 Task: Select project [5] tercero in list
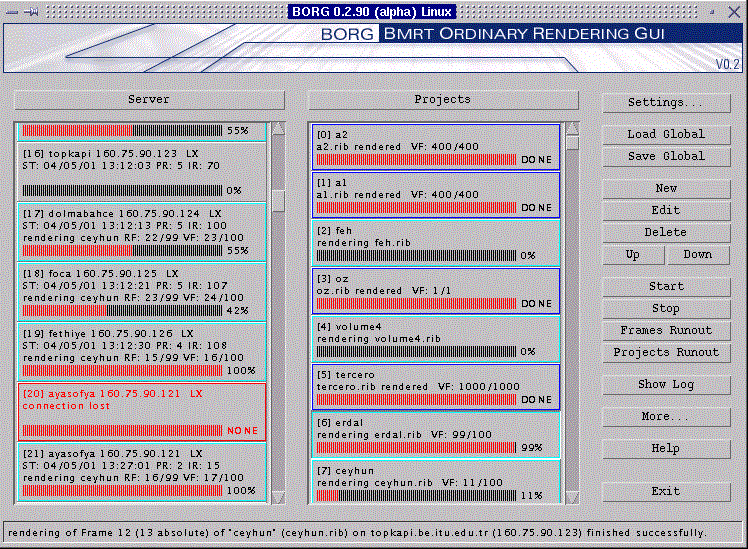coord(435,386)
